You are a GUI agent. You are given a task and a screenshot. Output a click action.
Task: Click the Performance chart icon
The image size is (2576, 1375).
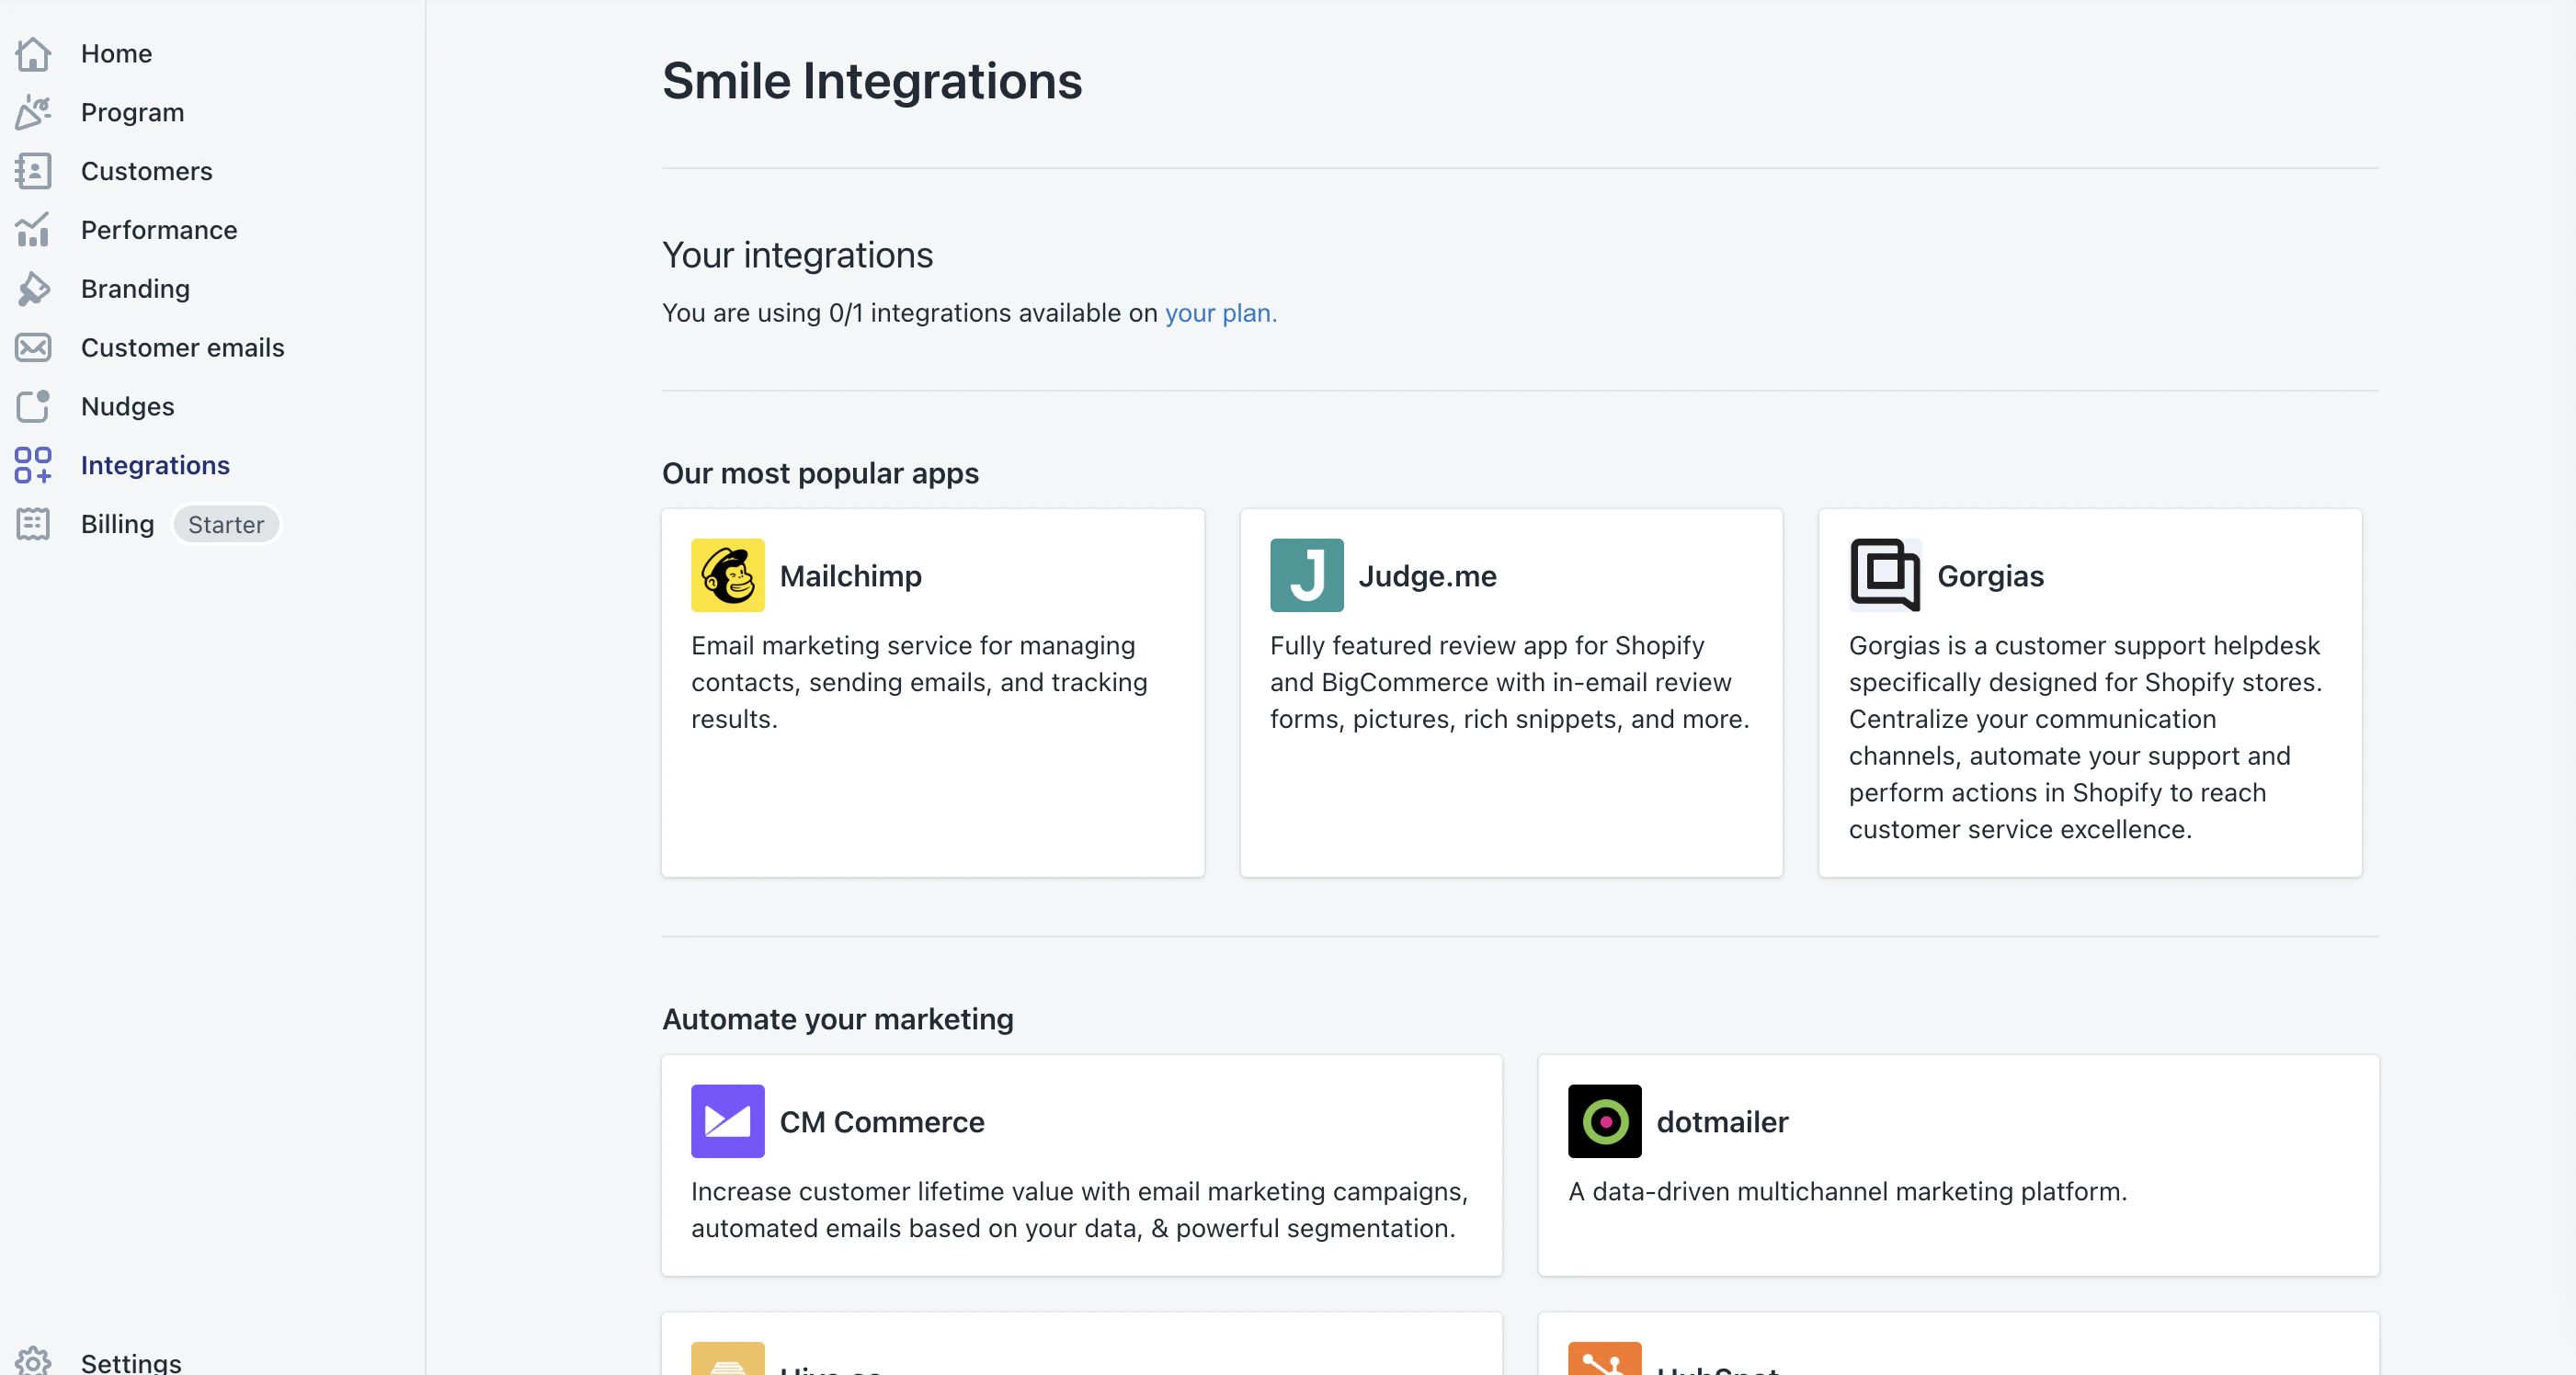[33, 230]
